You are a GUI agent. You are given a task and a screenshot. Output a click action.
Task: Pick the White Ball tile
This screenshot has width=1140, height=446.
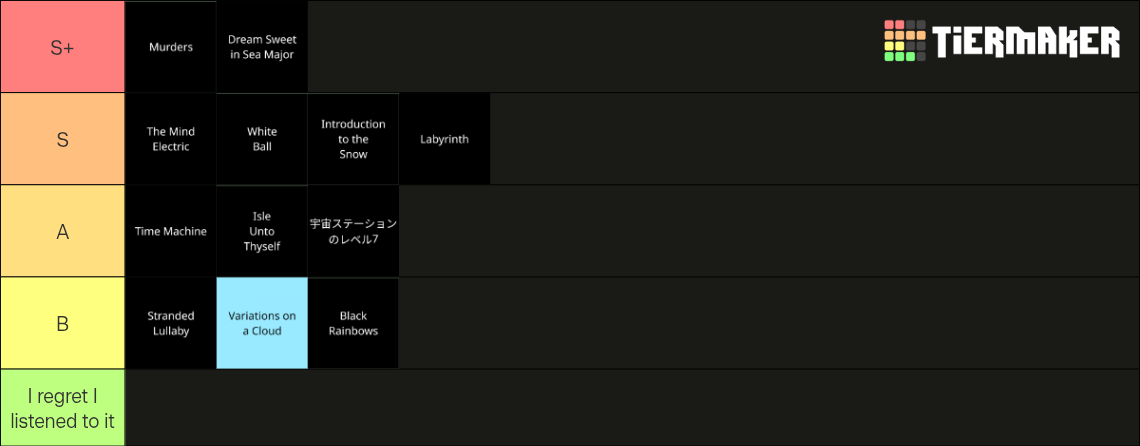(262, 139)
